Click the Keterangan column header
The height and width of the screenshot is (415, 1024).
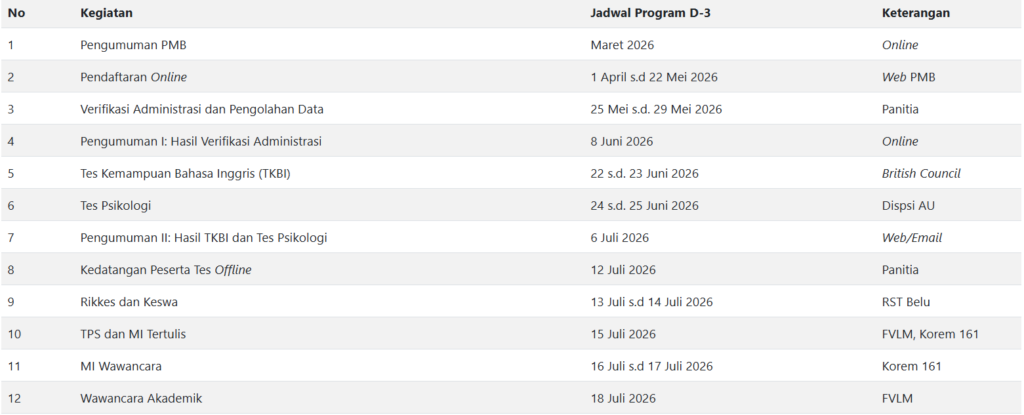[915, 13]
